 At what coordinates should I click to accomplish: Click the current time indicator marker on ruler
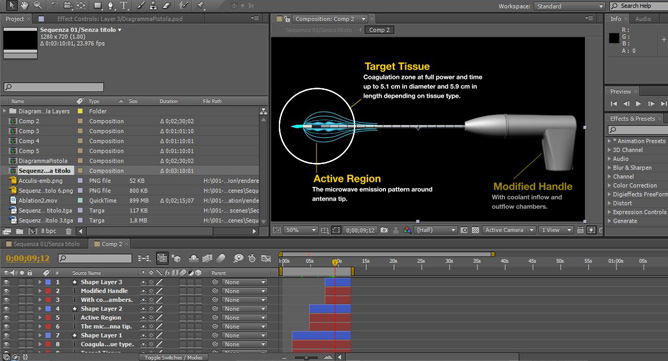[335, 262]
